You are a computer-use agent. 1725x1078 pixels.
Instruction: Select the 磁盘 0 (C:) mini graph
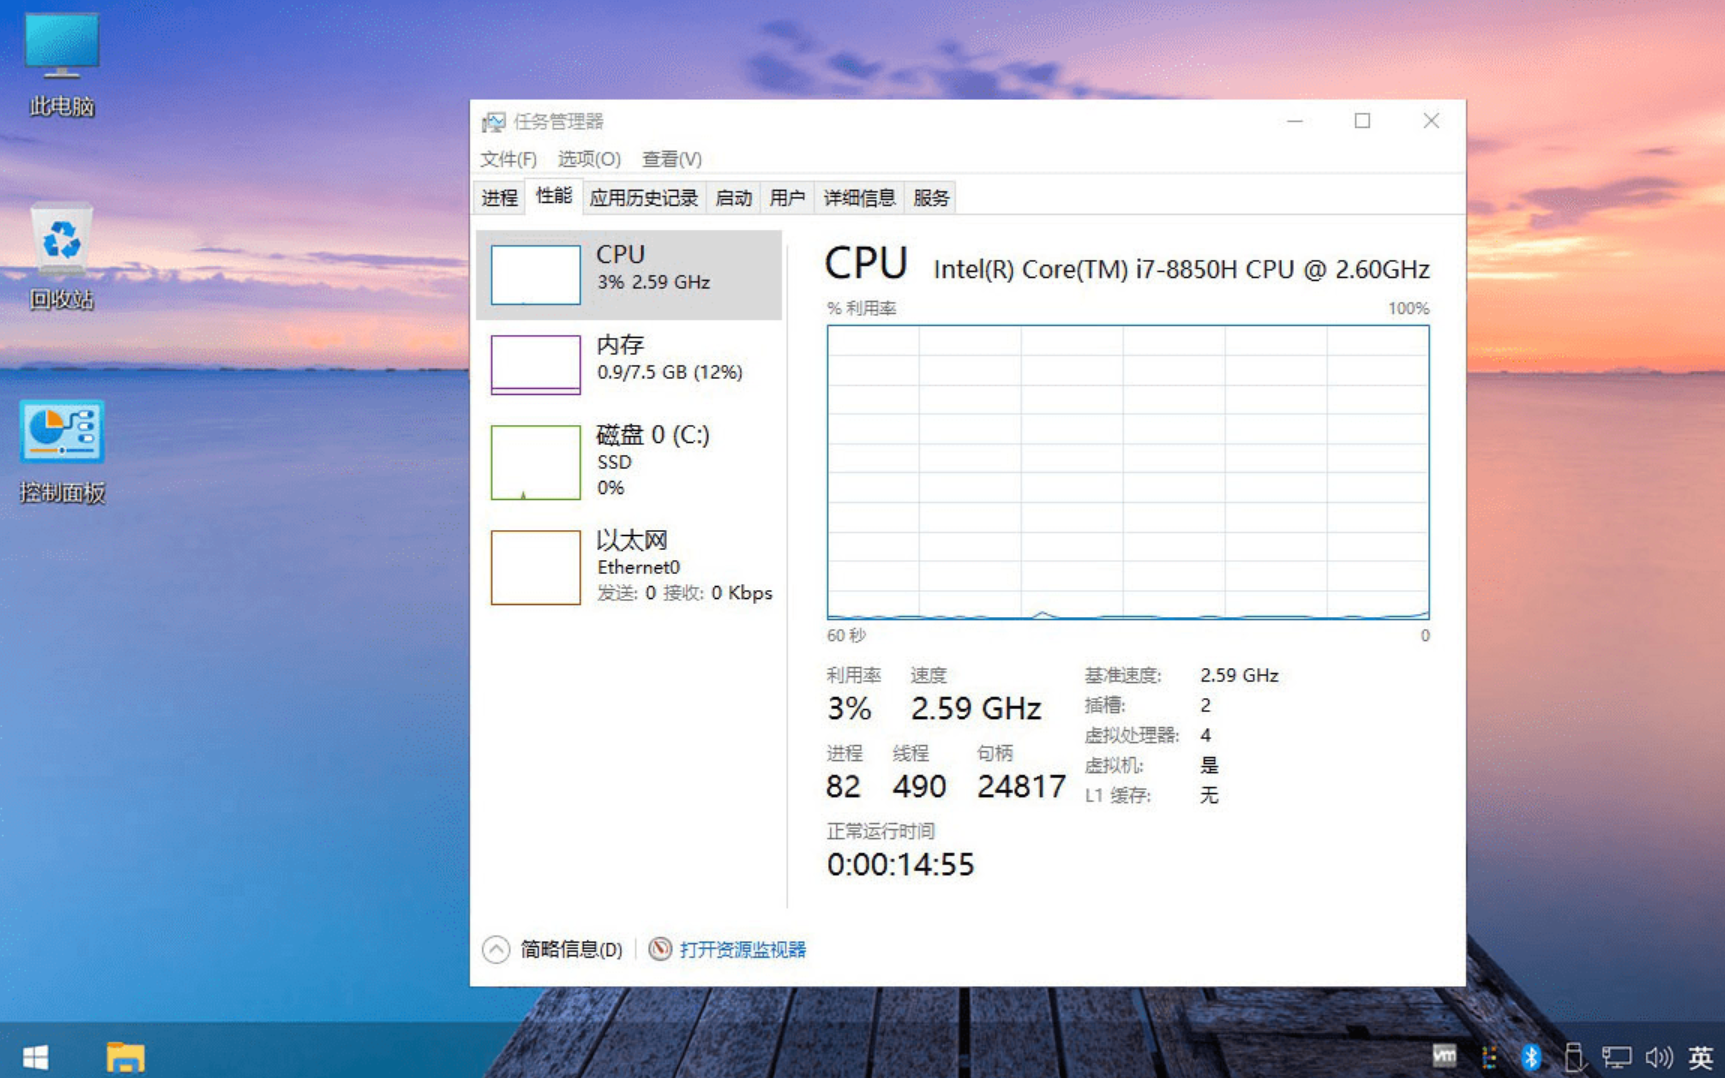tap(535, 462)
